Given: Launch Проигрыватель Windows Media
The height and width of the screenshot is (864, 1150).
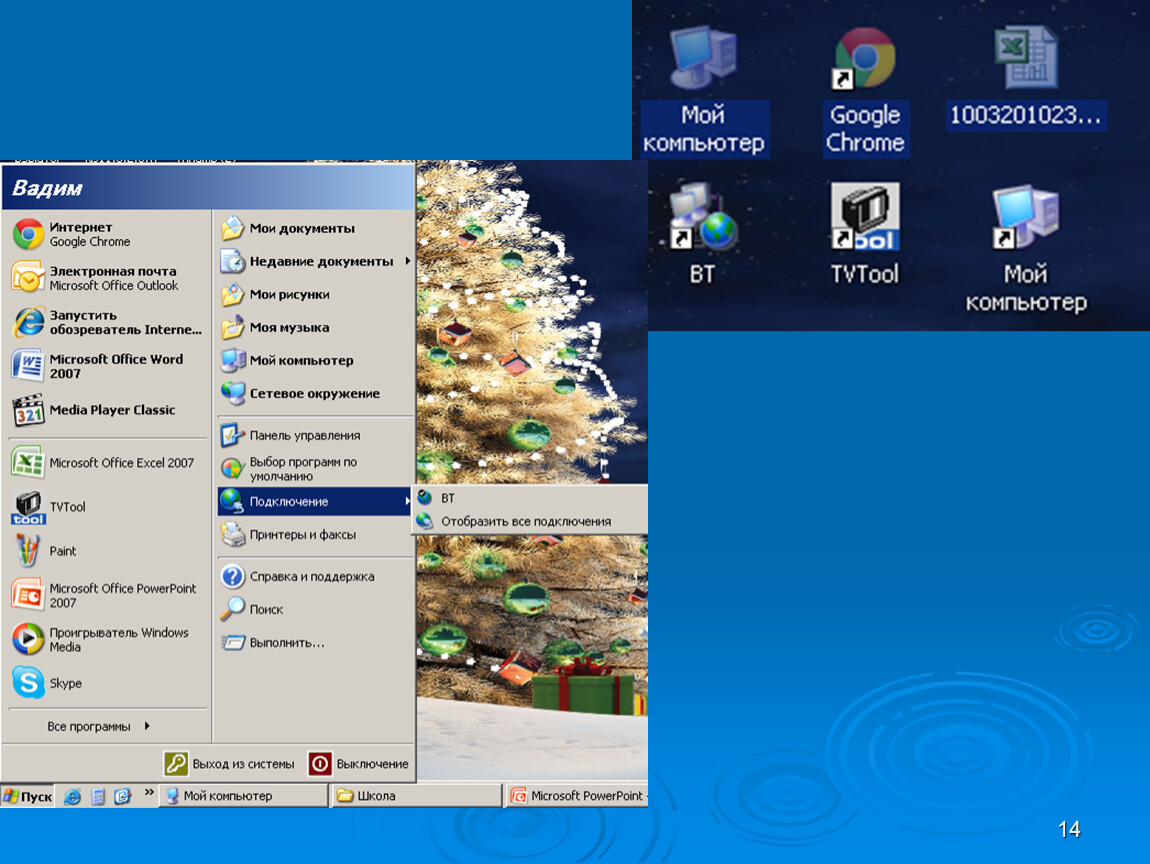Looking at the screenshot, I should coord(107,639).
